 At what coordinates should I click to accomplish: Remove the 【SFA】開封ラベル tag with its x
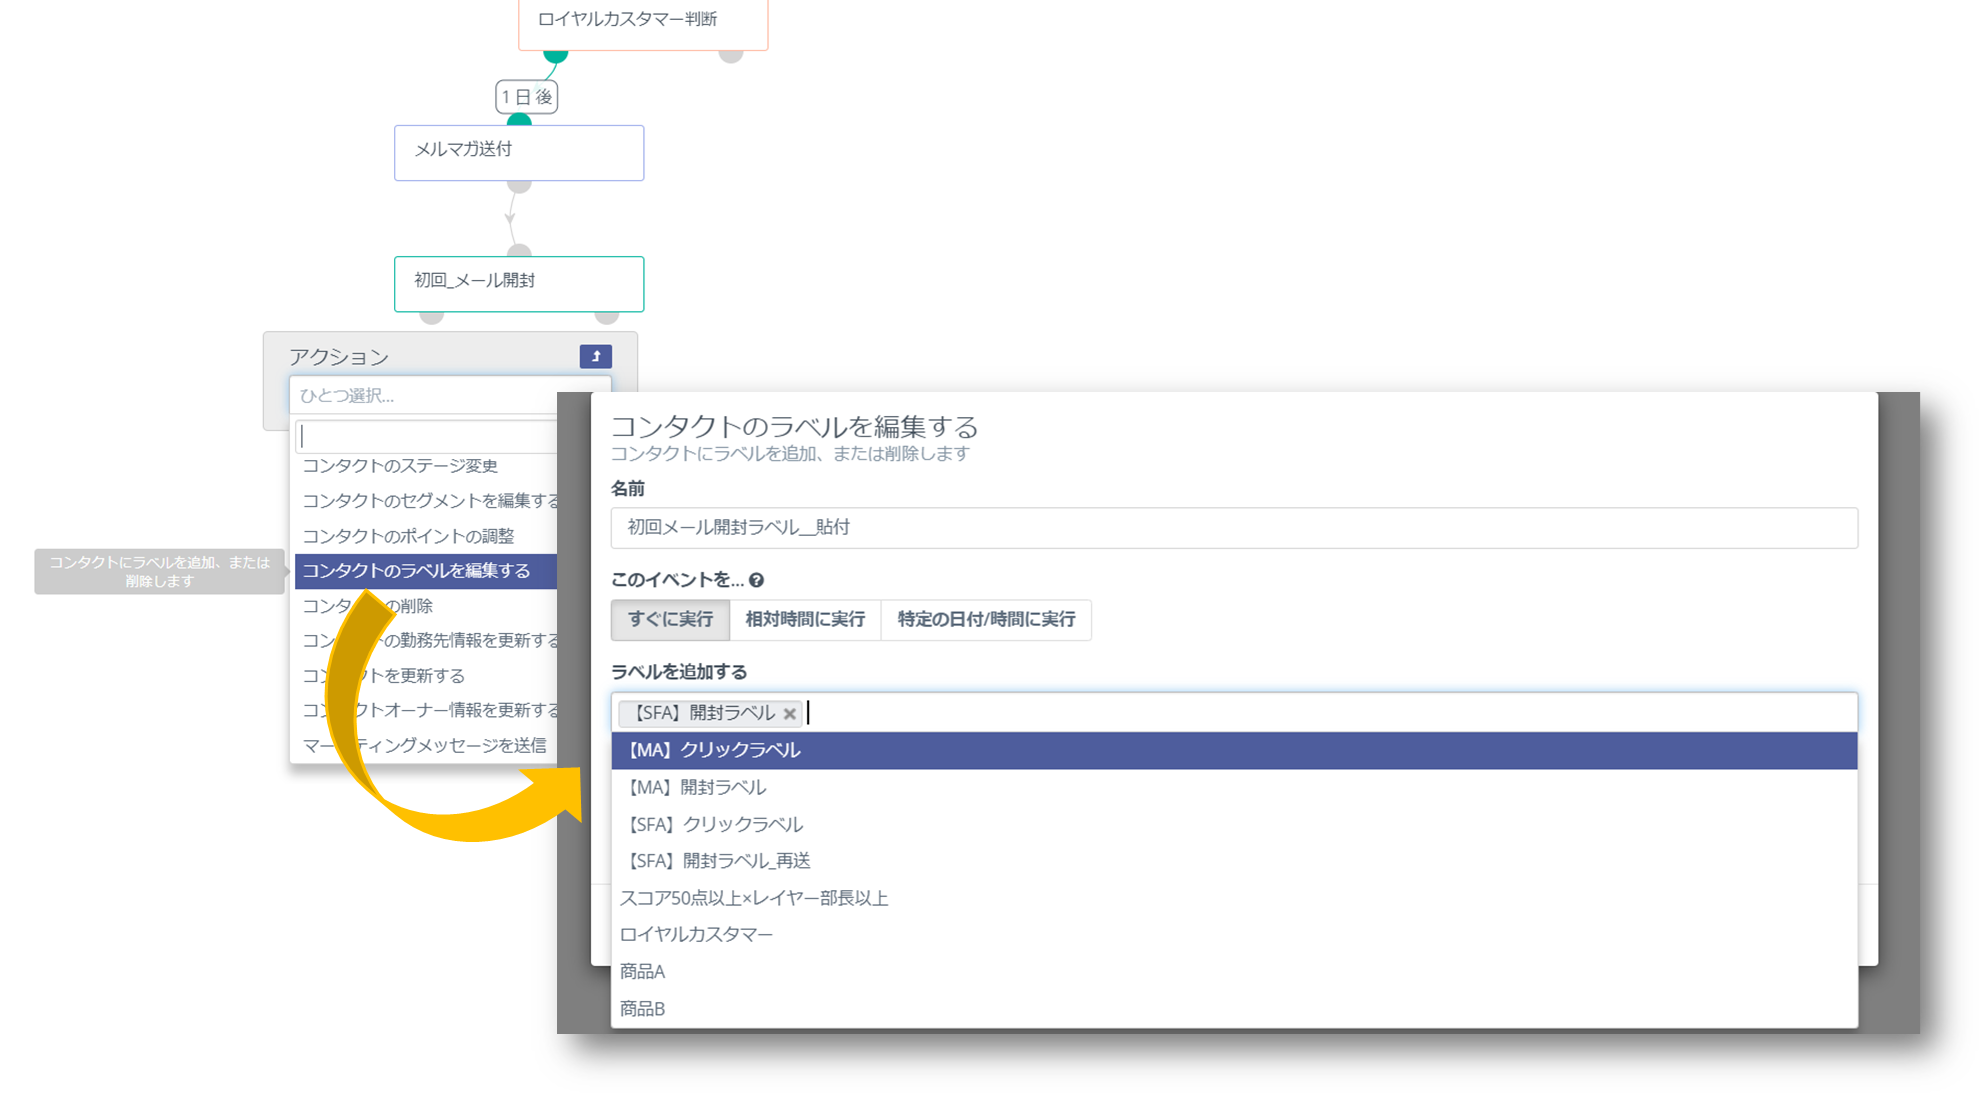[790, 713]
